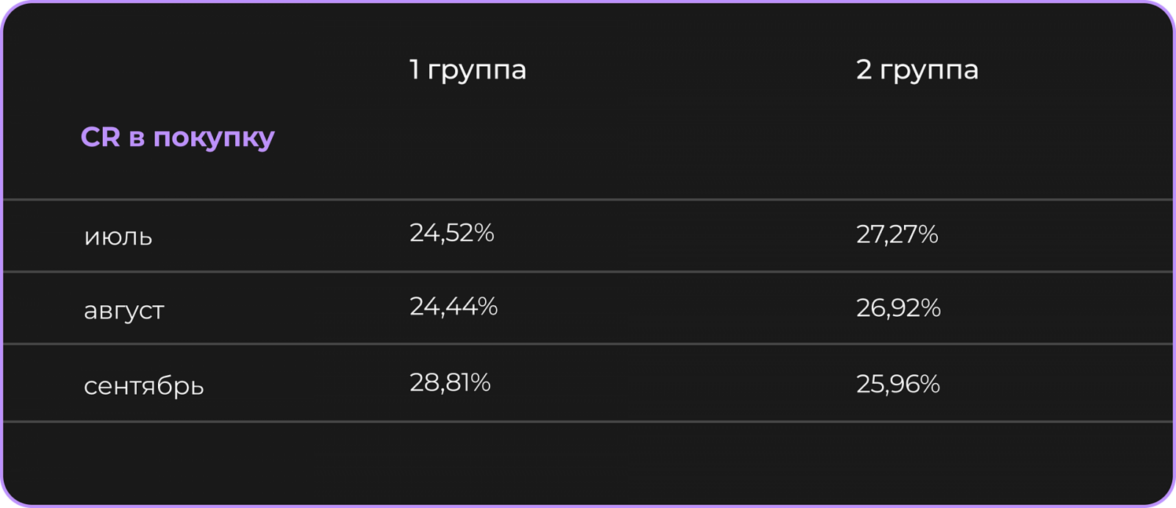The image size is (1176, 508).
Task: Click the "август" row label
Action: 124,310
